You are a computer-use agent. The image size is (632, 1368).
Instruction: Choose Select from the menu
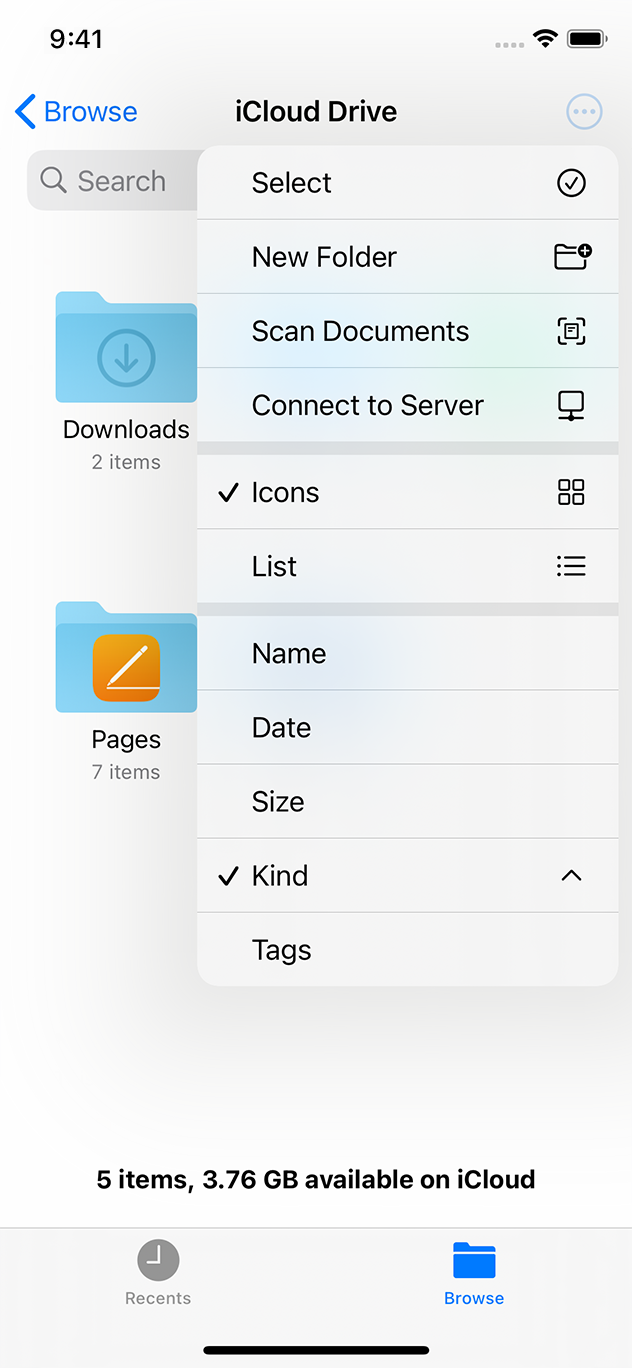(x=408, y=183)
